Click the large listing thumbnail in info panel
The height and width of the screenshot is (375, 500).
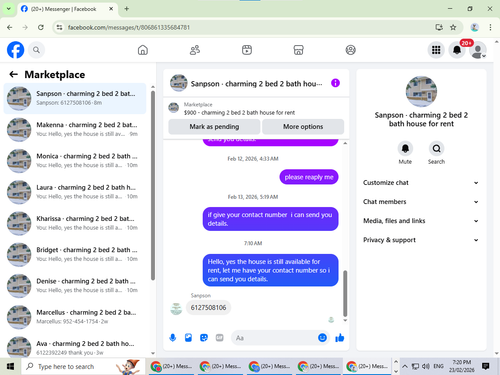coord(421,91)
